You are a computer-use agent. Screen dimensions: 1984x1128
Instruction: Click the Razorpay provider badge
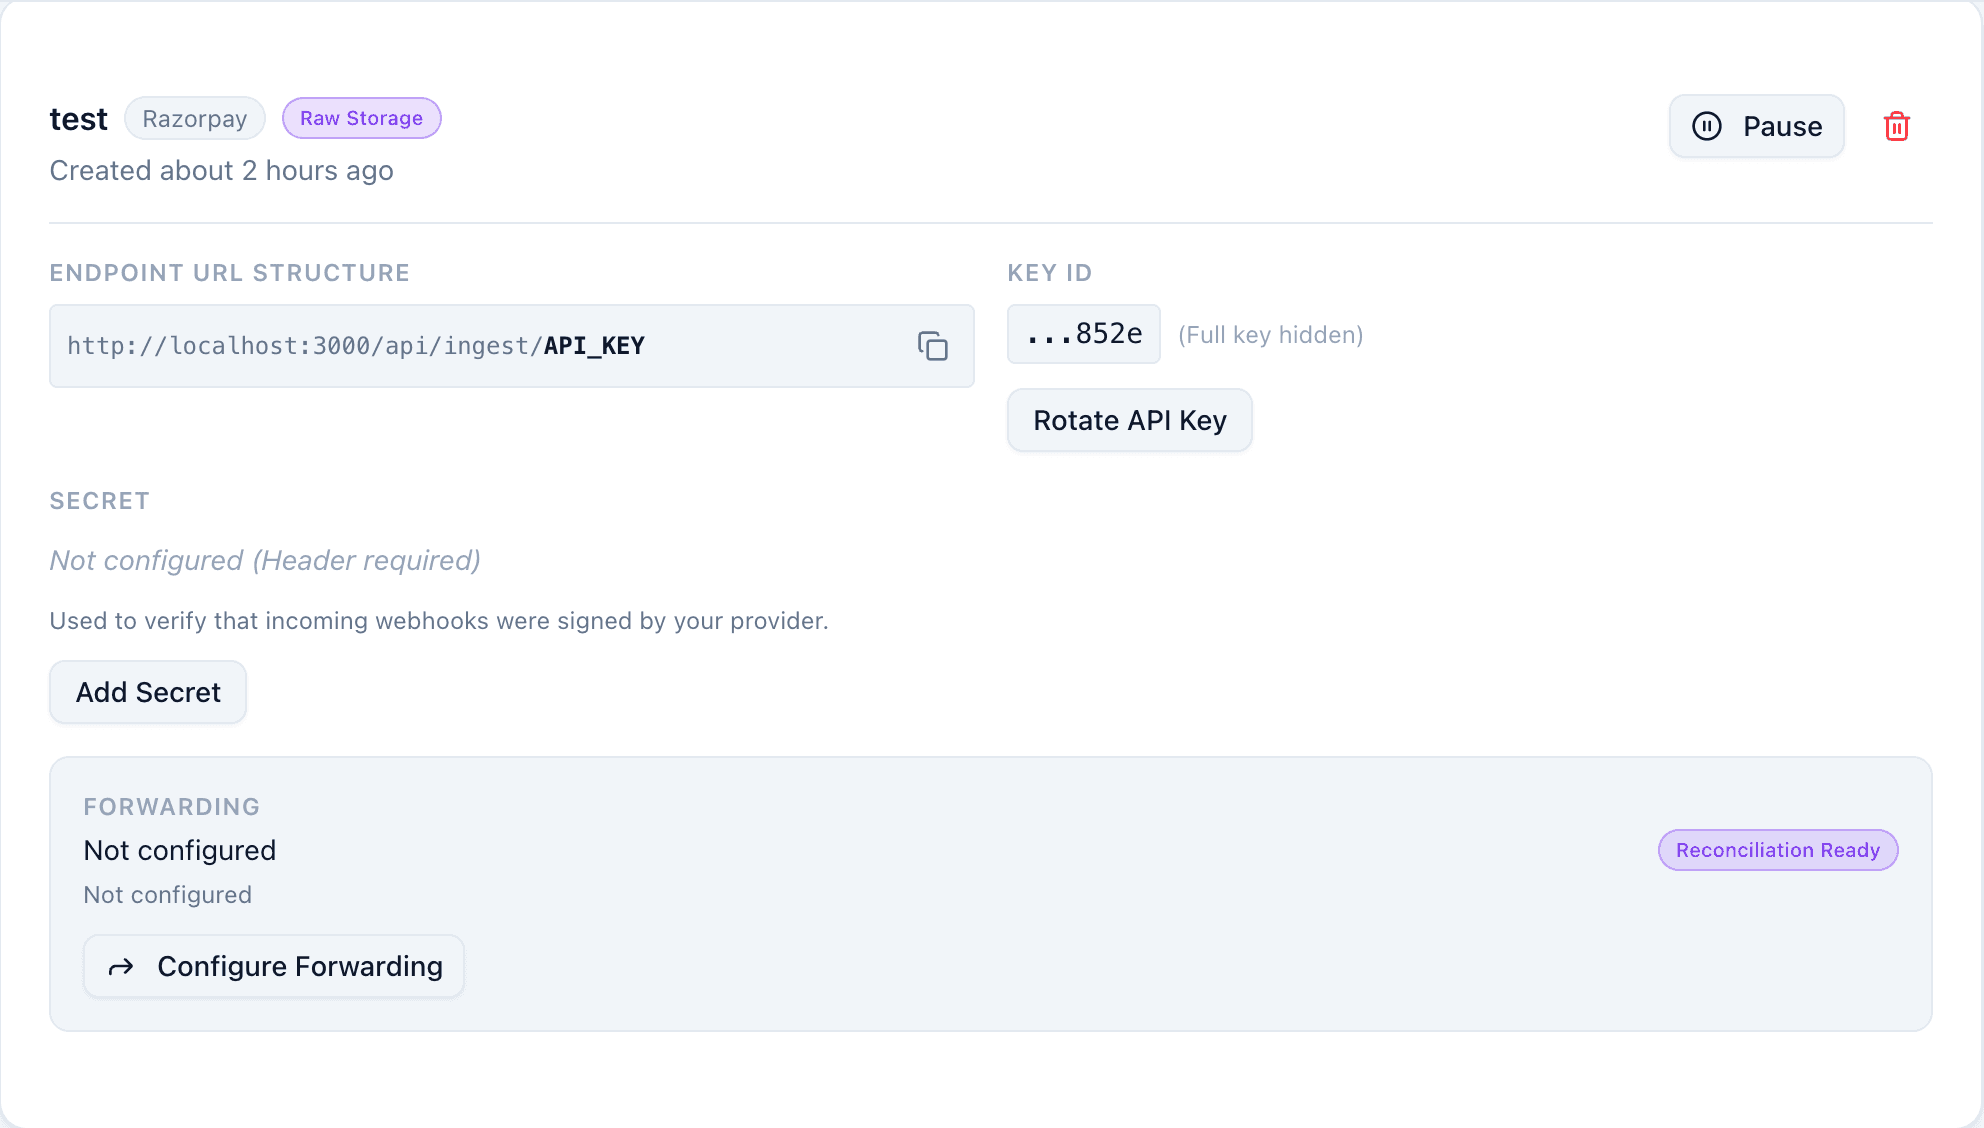pos(194,119)
